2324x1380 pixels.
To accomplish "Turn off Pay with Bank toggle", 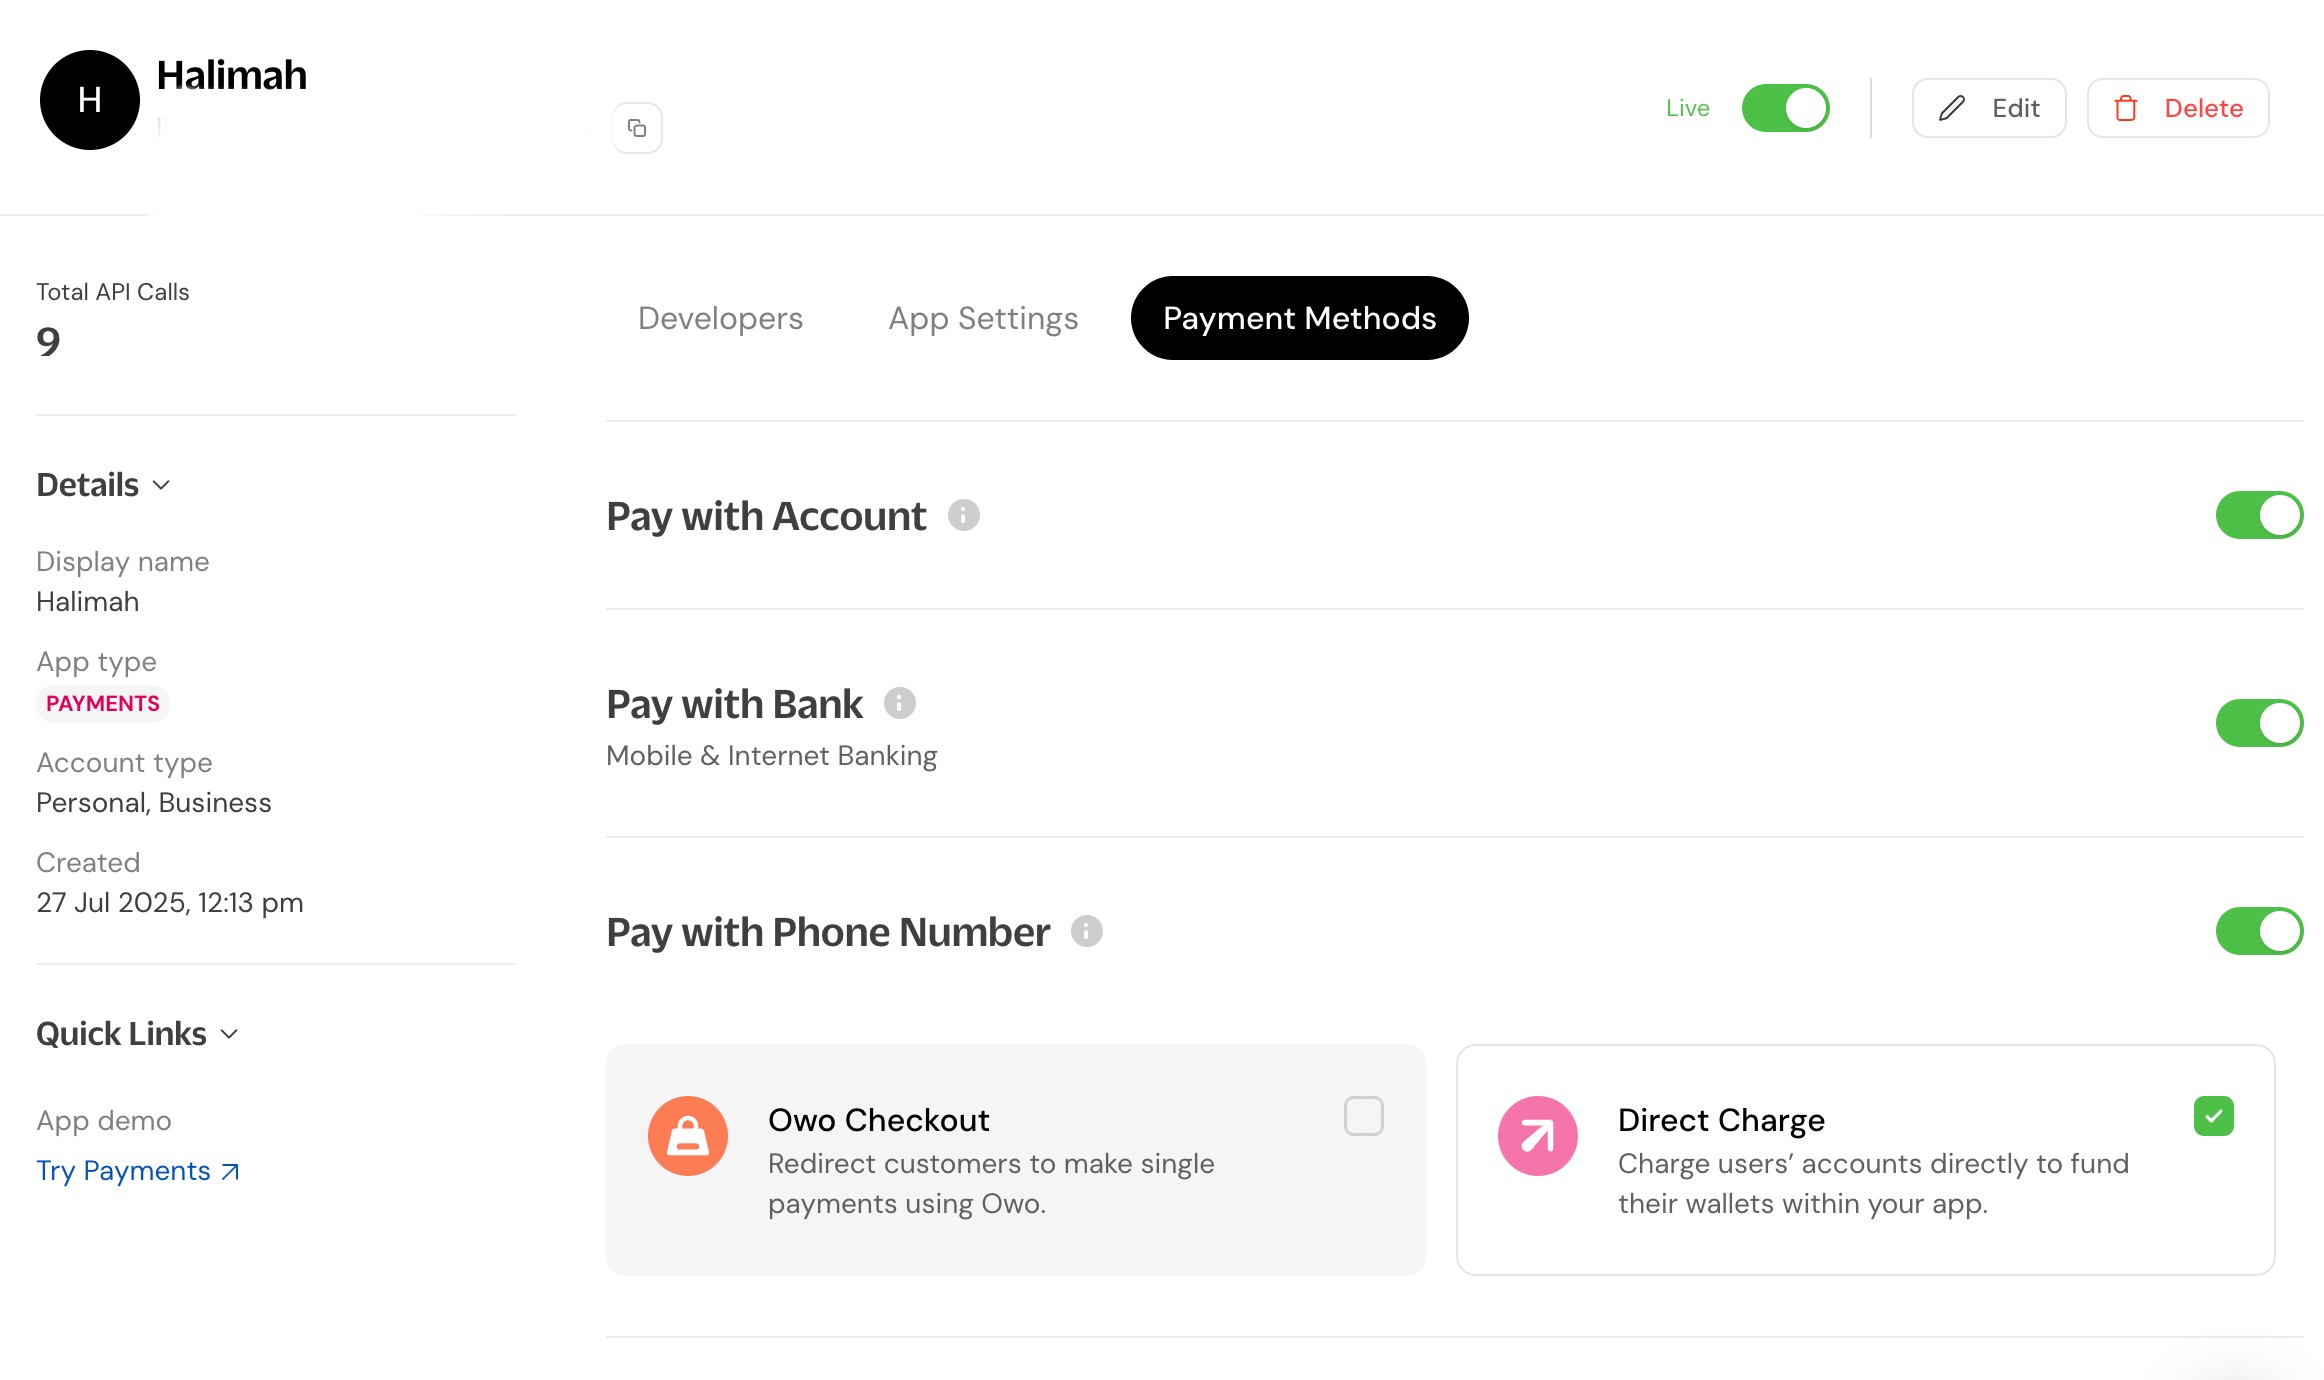I will [2259, 723].
